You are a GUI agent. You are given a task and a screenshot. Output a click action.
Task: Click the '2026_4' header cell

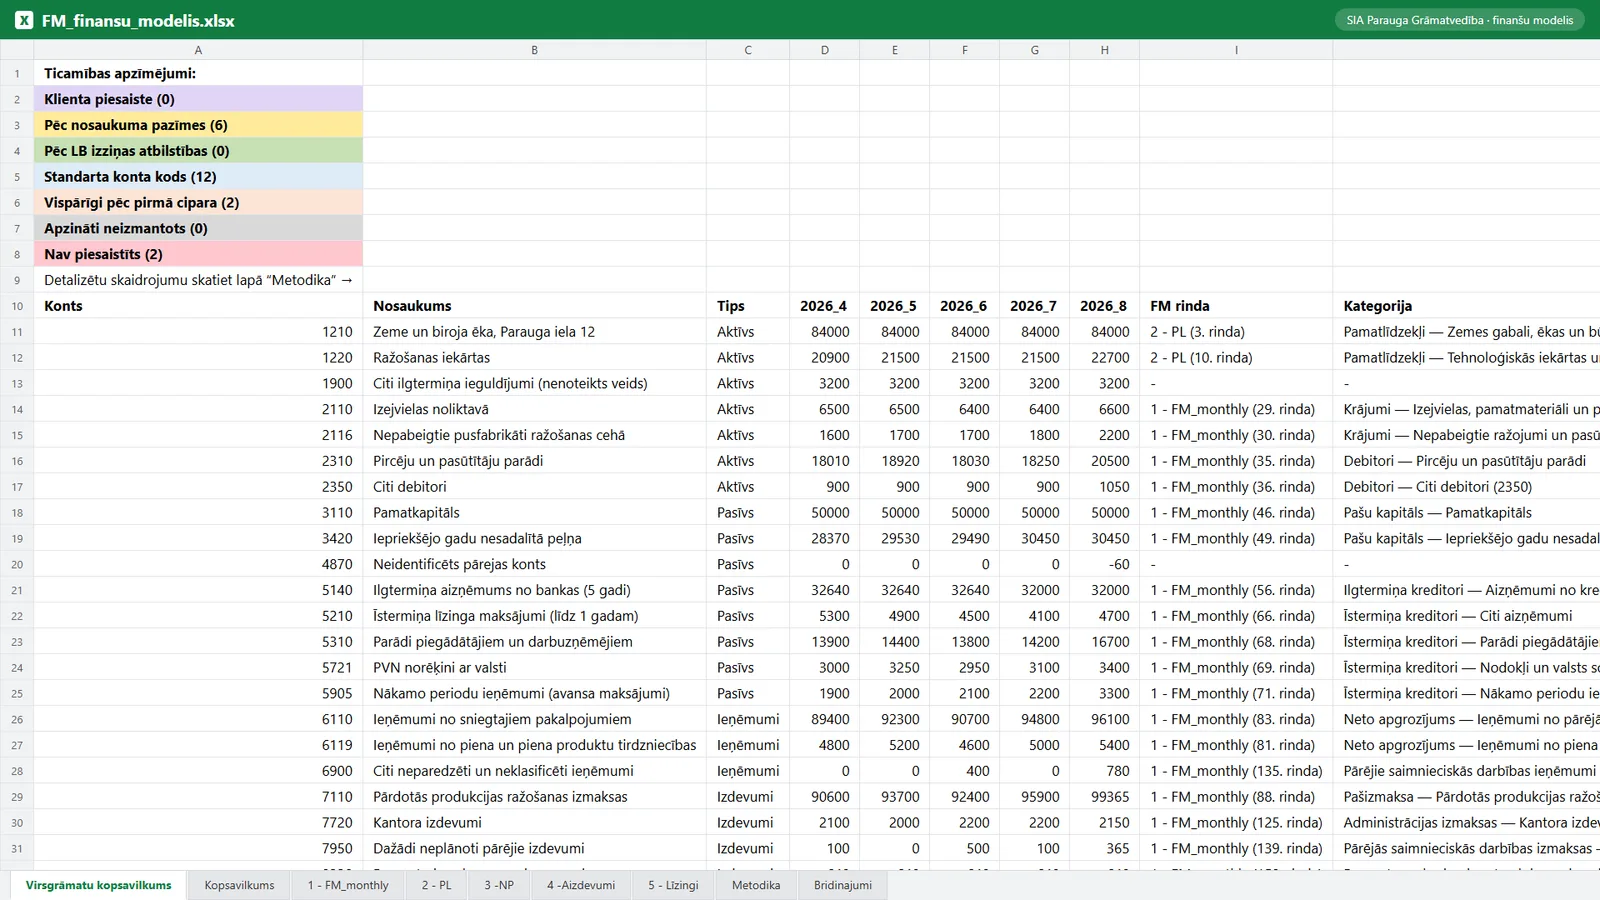point(825,306)
